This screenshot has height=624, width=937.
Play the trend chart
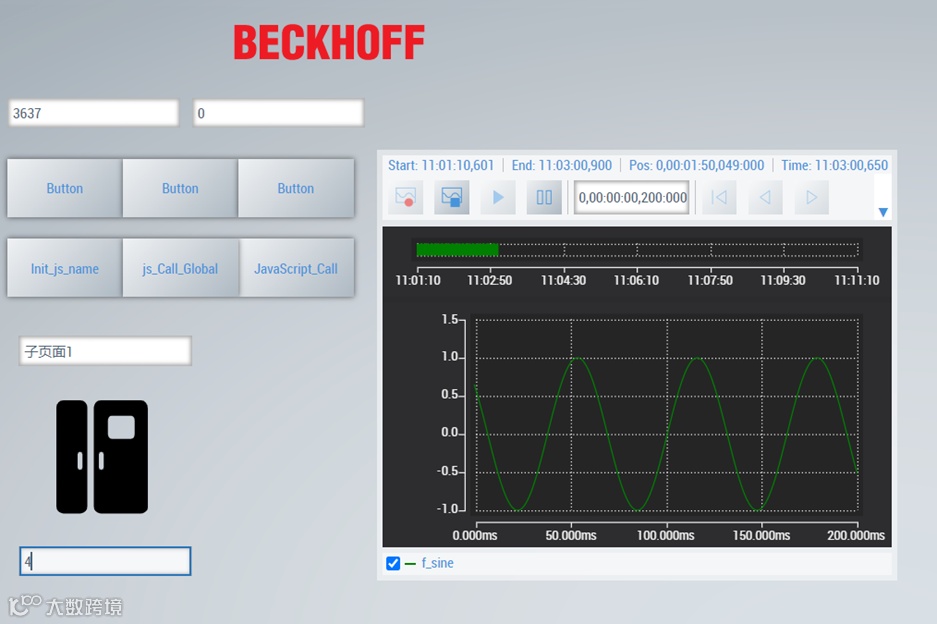pos(498,197)
